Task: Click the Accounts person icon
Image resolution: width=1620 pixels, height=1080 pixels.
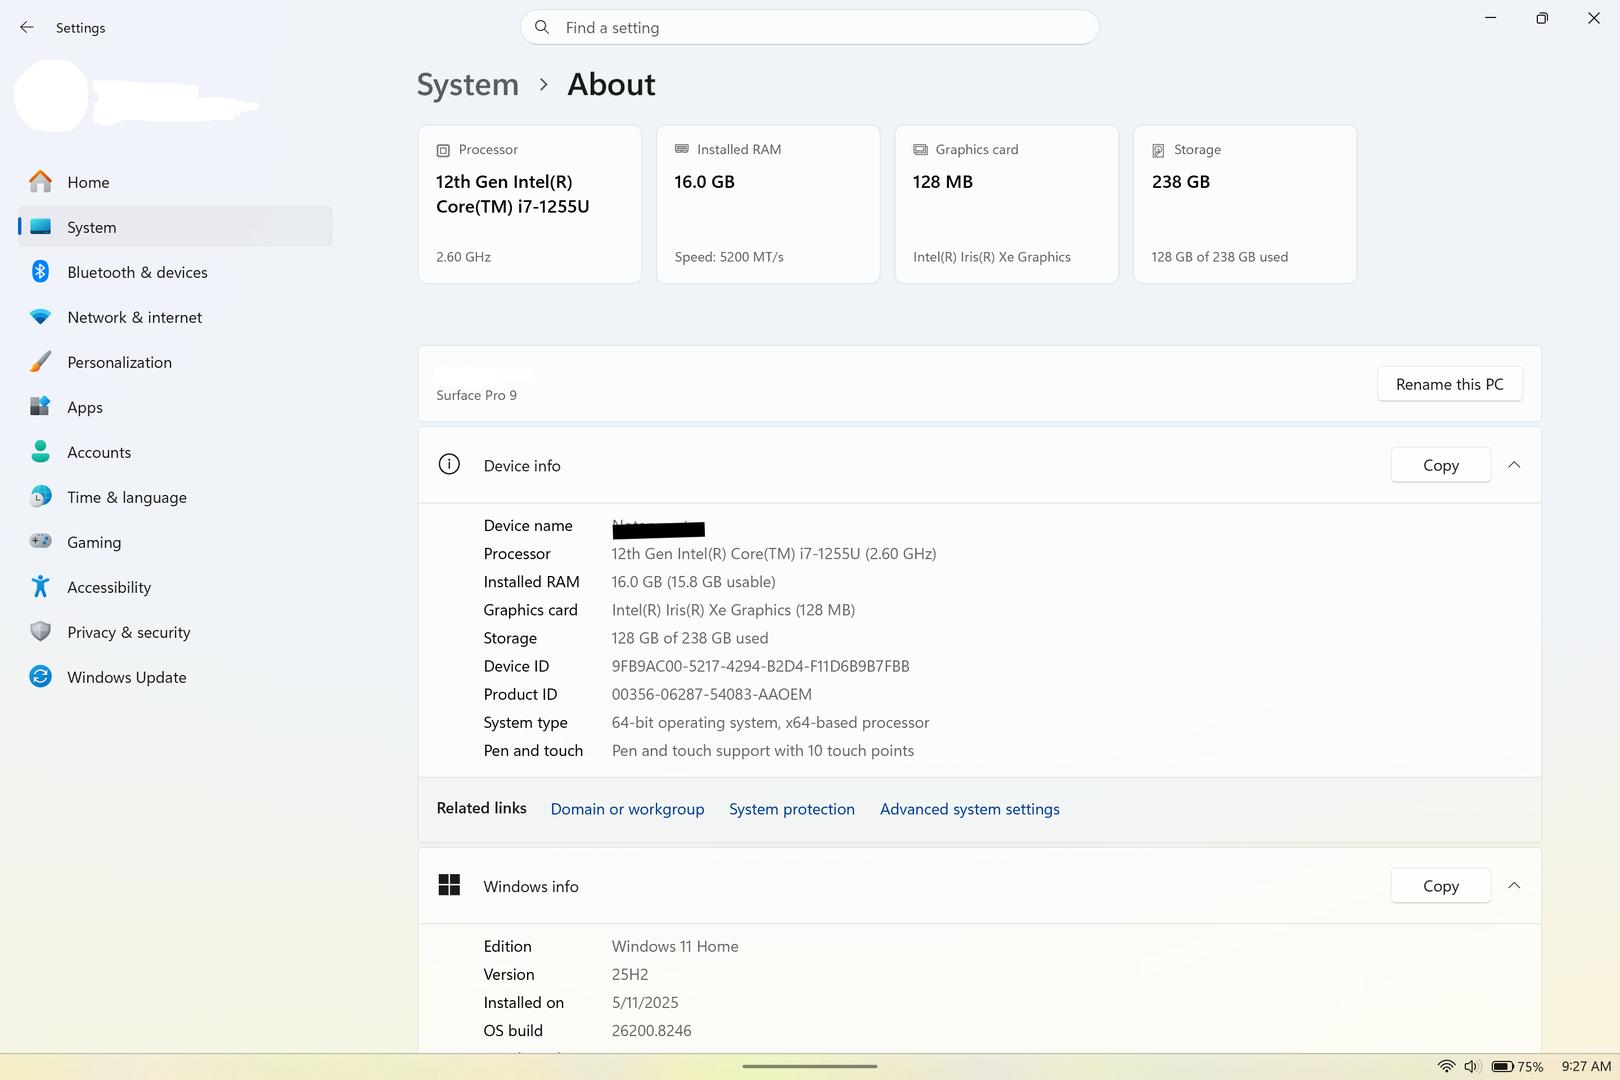Action: coord(40,452)
